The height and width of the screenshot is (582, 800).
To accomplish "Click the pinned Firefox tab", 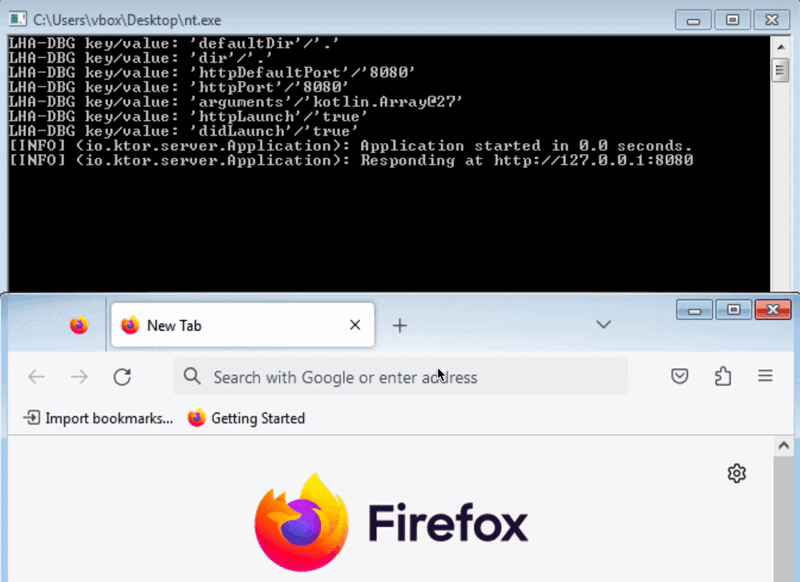I will 79,325.
